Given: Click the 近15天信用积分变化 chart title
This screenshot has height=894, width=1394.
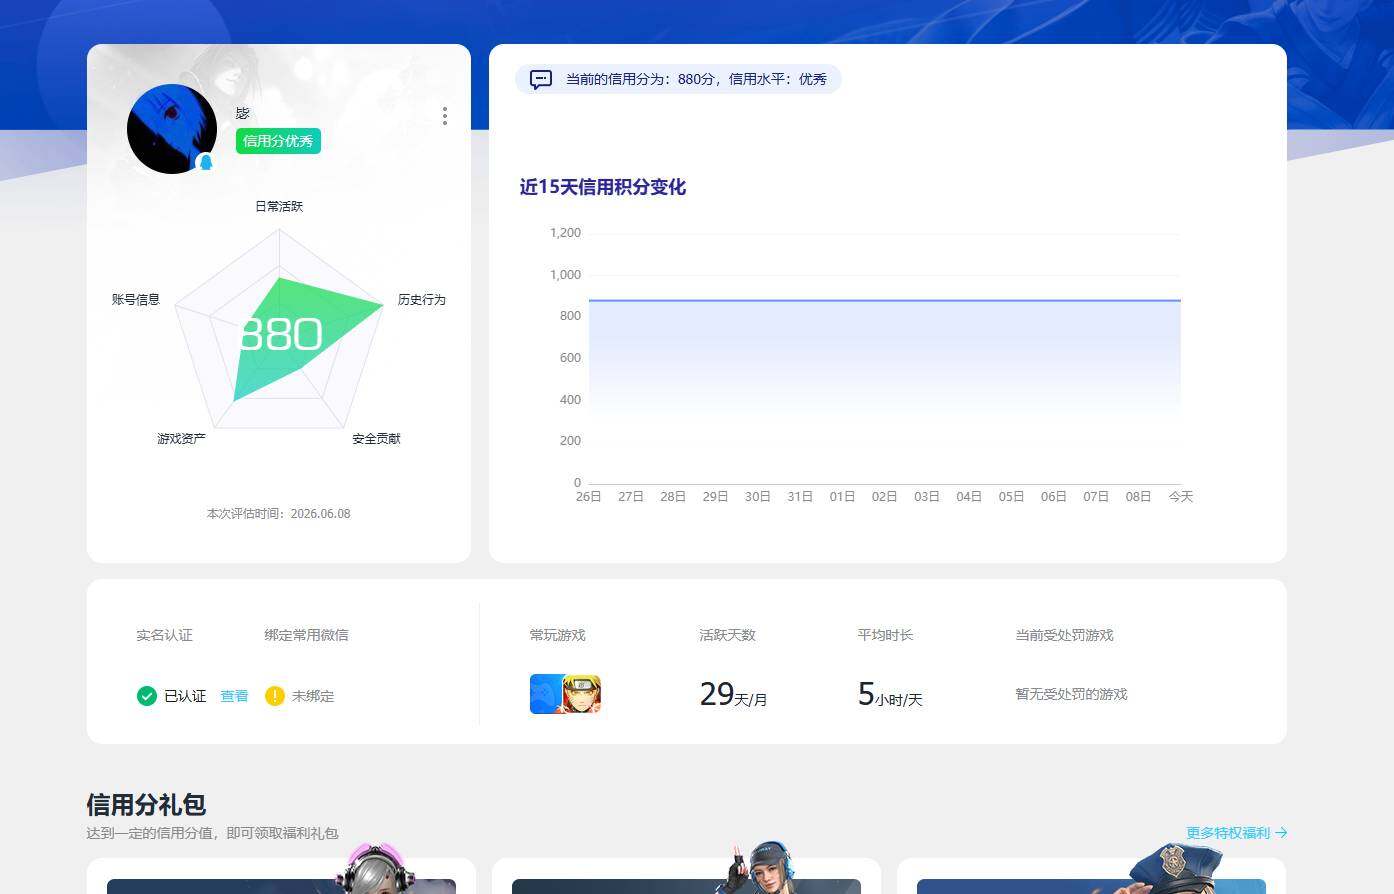Looking at the screenshot, I should [603, 187].
